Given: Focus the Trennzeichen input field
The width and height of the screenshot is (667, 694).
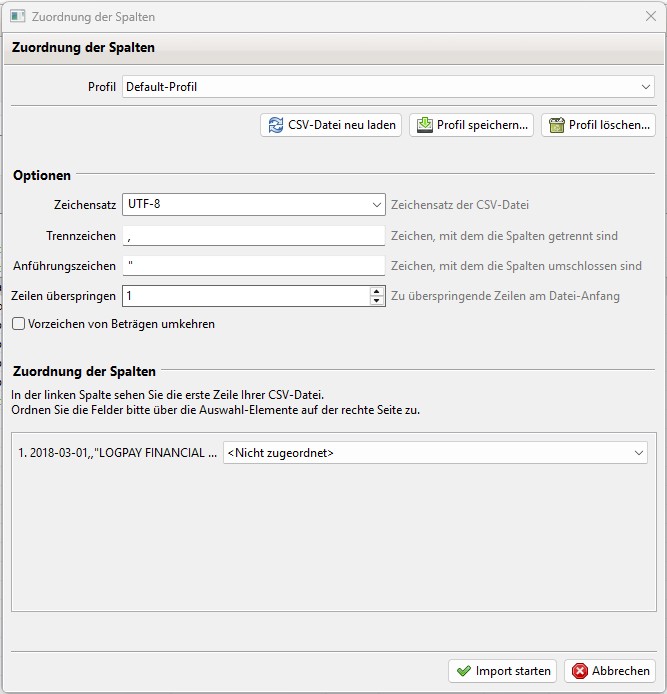Looking at the screenshot, I should [x=254, y=236].
